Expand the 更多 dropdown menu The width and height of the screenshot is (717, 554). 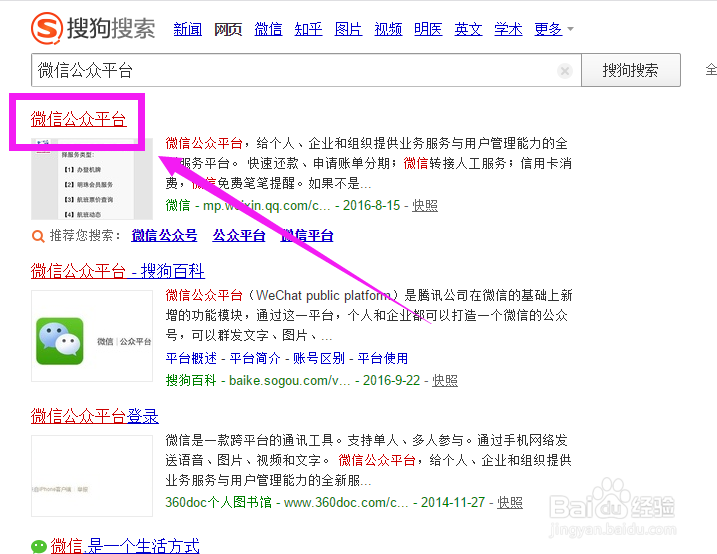click(553, 29)
